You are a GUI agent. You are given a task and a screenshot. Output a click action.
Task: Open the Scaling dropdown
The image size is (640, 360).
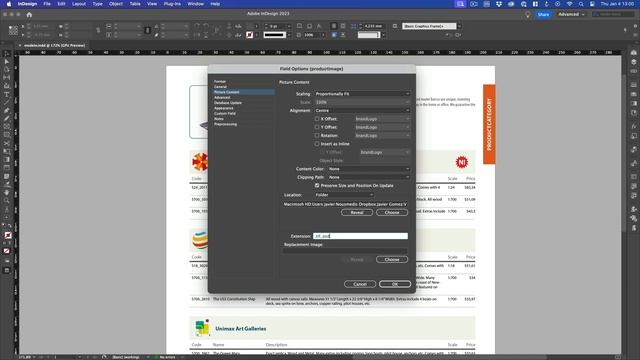click(362, 94)
